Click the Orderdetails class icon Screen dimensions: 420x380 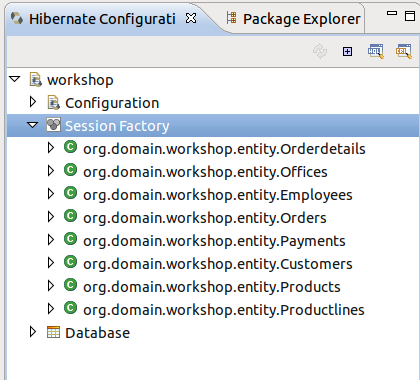[x=70, y=147]
